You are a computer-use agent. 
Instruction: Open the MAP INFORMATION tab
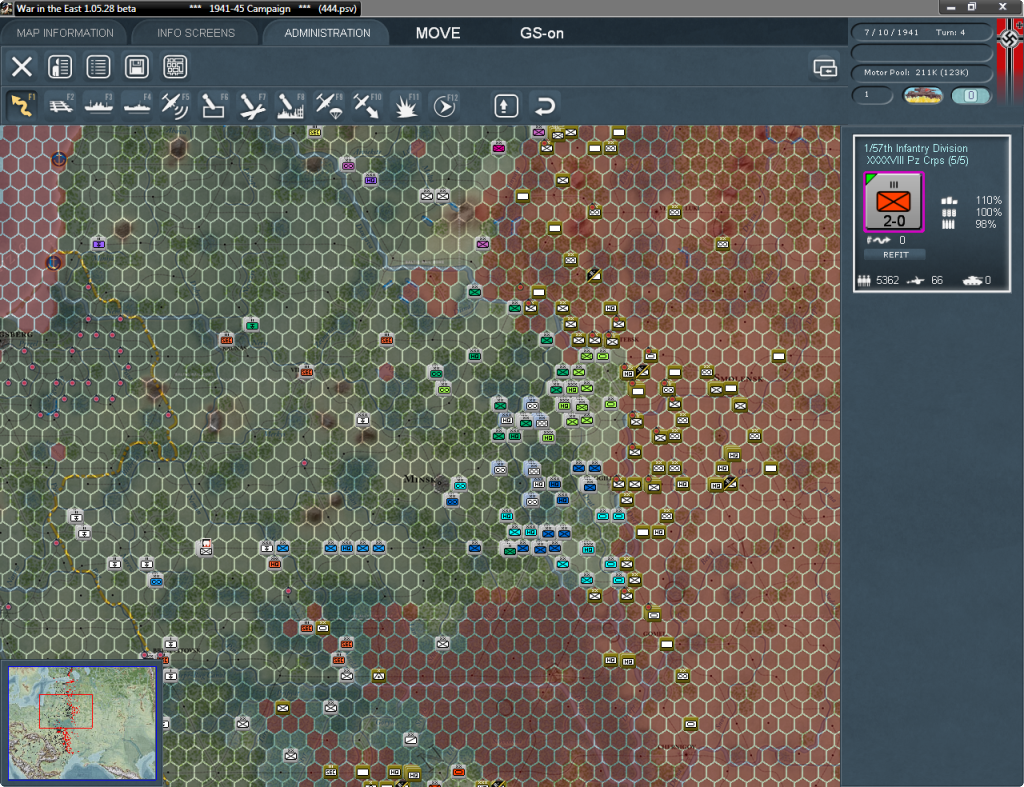pos(65,33)
